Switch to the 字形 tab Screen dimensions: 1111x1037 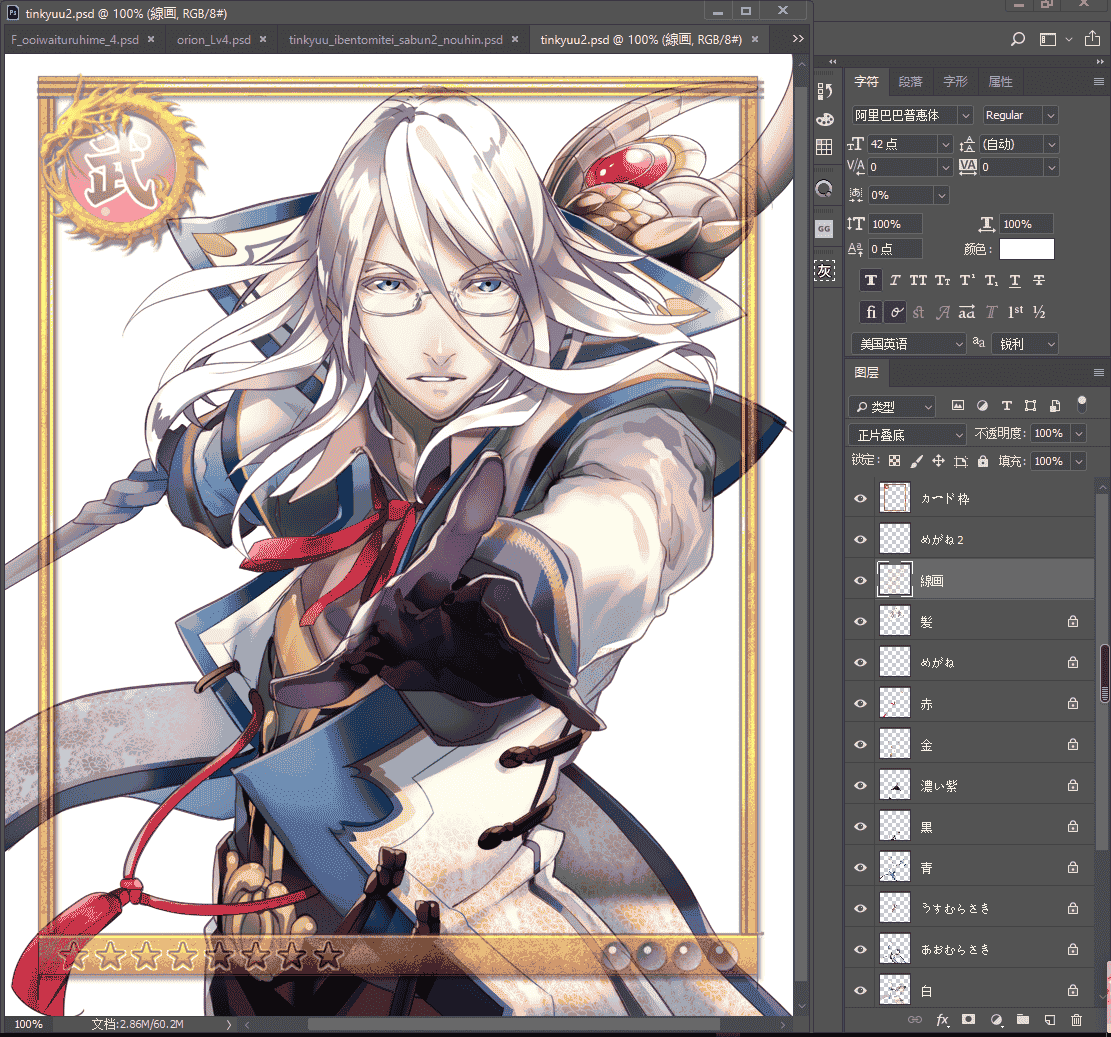[955, 82]
